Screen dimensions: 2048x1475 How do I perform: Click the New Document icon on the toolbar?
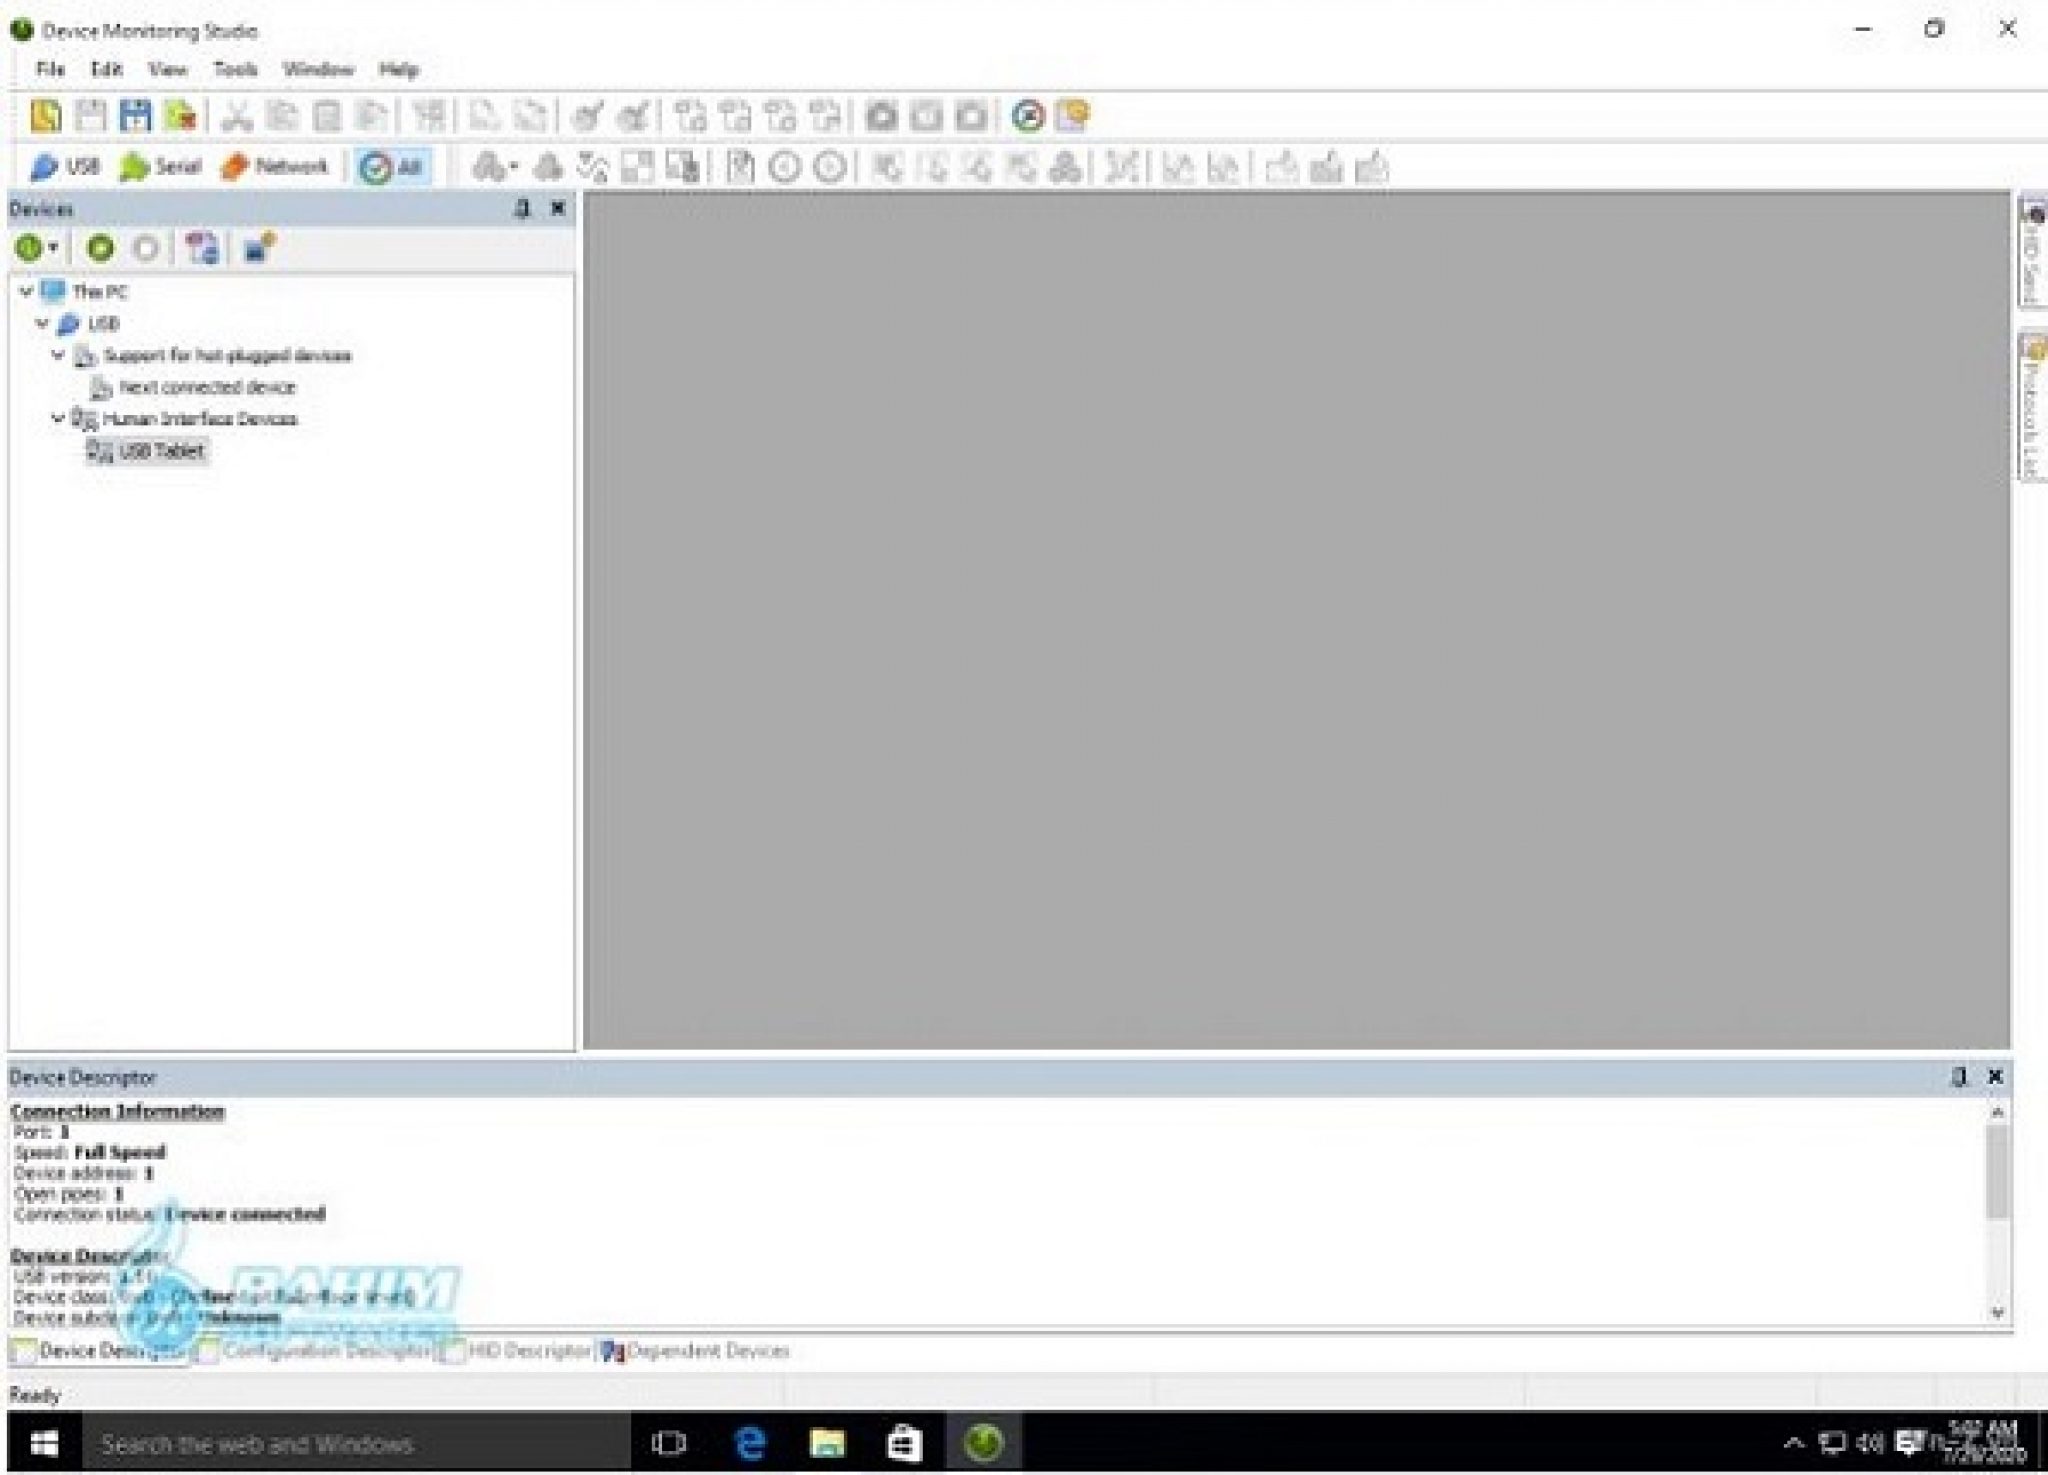pos(44,115)
